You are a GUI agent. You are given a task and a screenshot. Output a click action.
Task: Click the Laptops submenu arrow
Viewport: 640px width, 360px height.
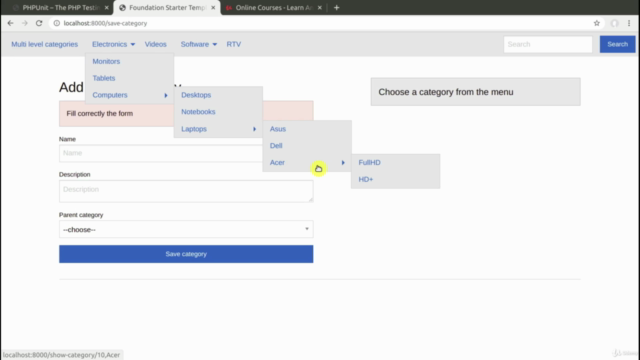(x=254, y=129)
